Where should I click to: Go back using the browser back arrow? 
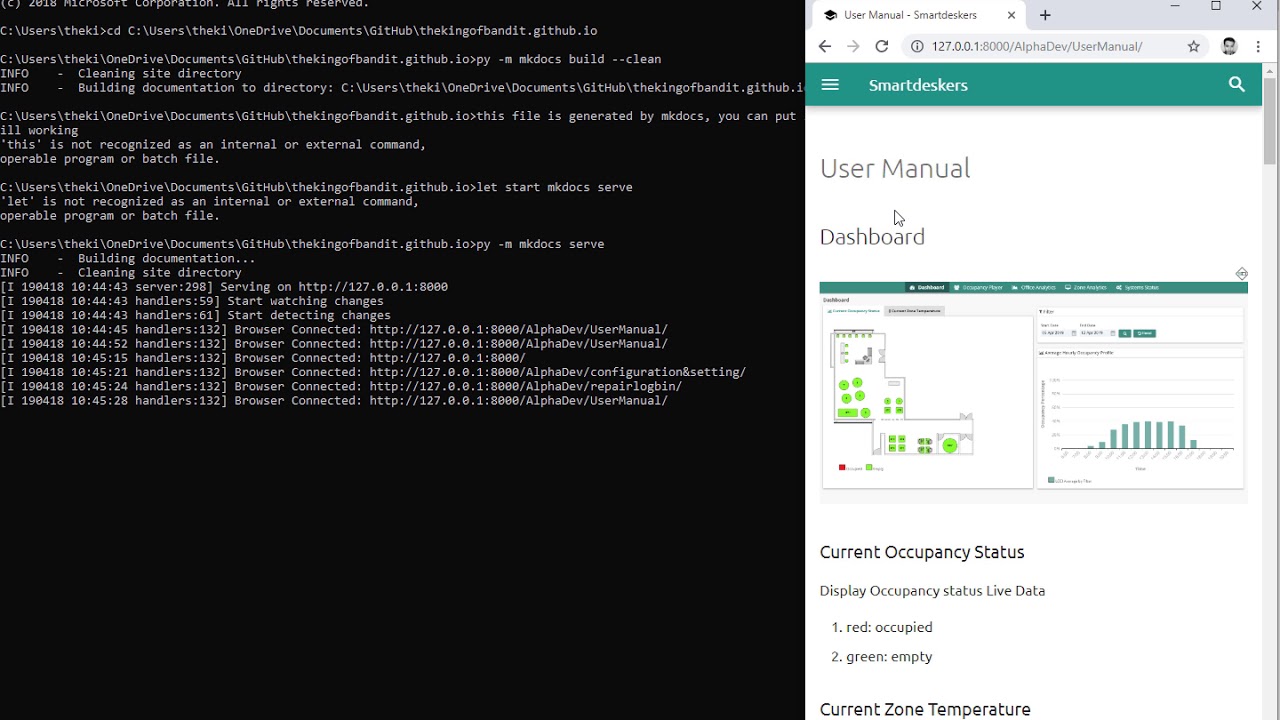click(824, 46)
